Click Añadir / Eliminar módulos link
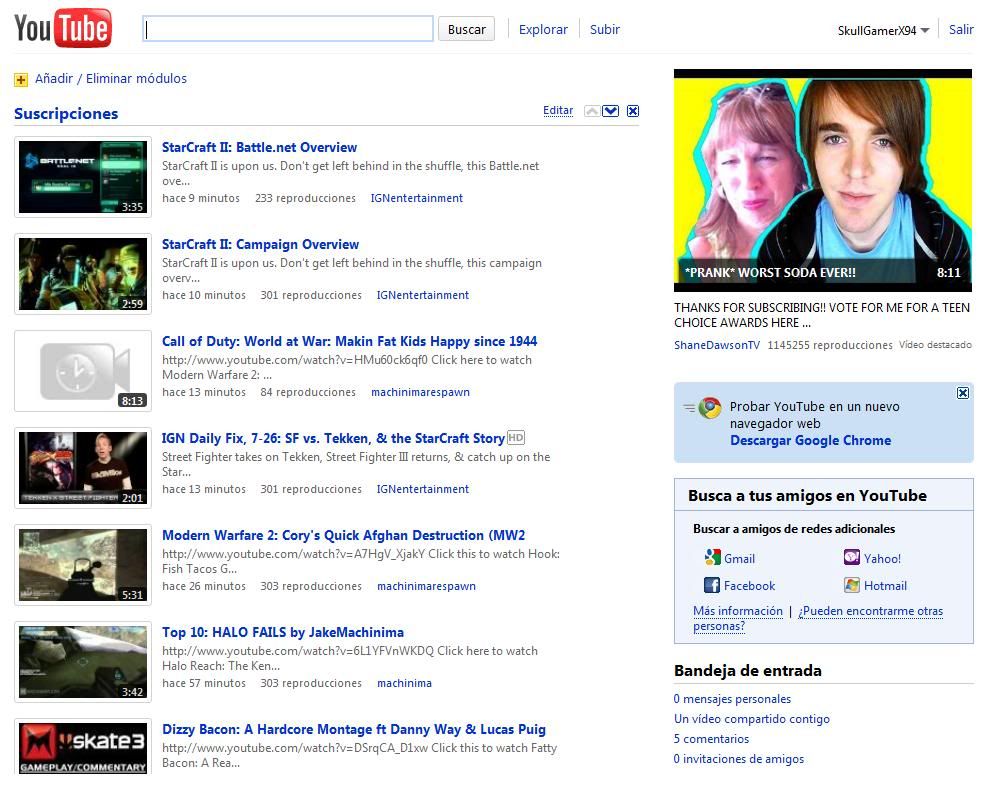Viewport: 988px width, 794px height. [x=111, y=79]
